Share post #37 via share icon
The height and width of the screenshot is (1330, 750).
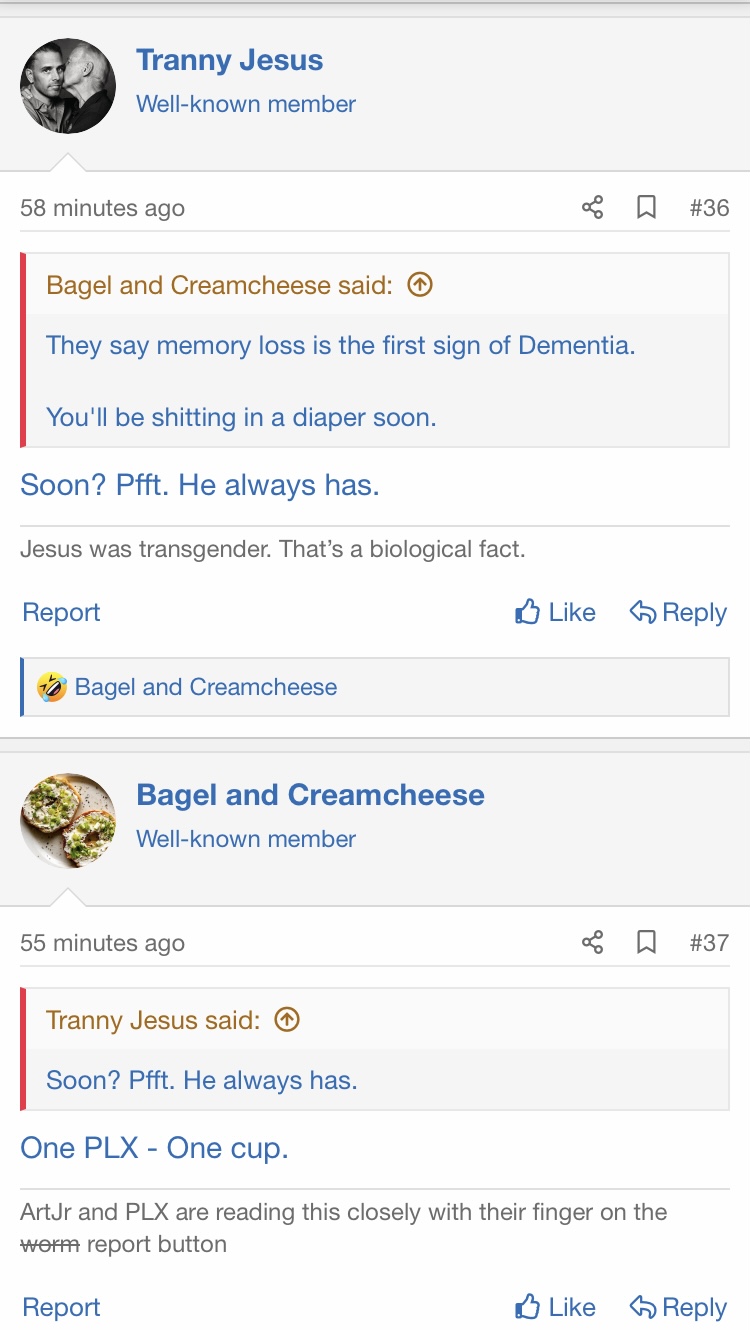point(592,943)
